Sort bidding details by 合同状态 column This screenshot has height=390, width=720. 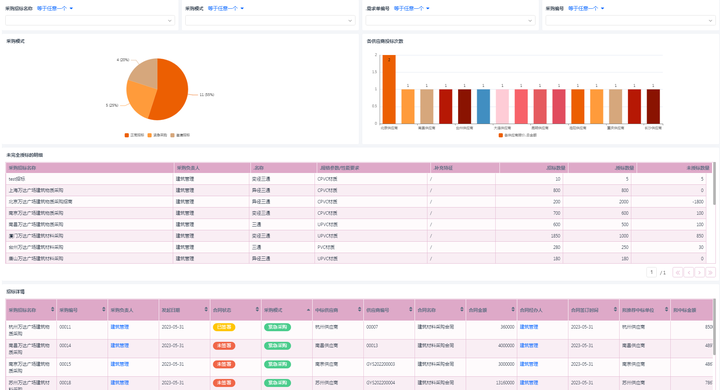tap(257, 310)
